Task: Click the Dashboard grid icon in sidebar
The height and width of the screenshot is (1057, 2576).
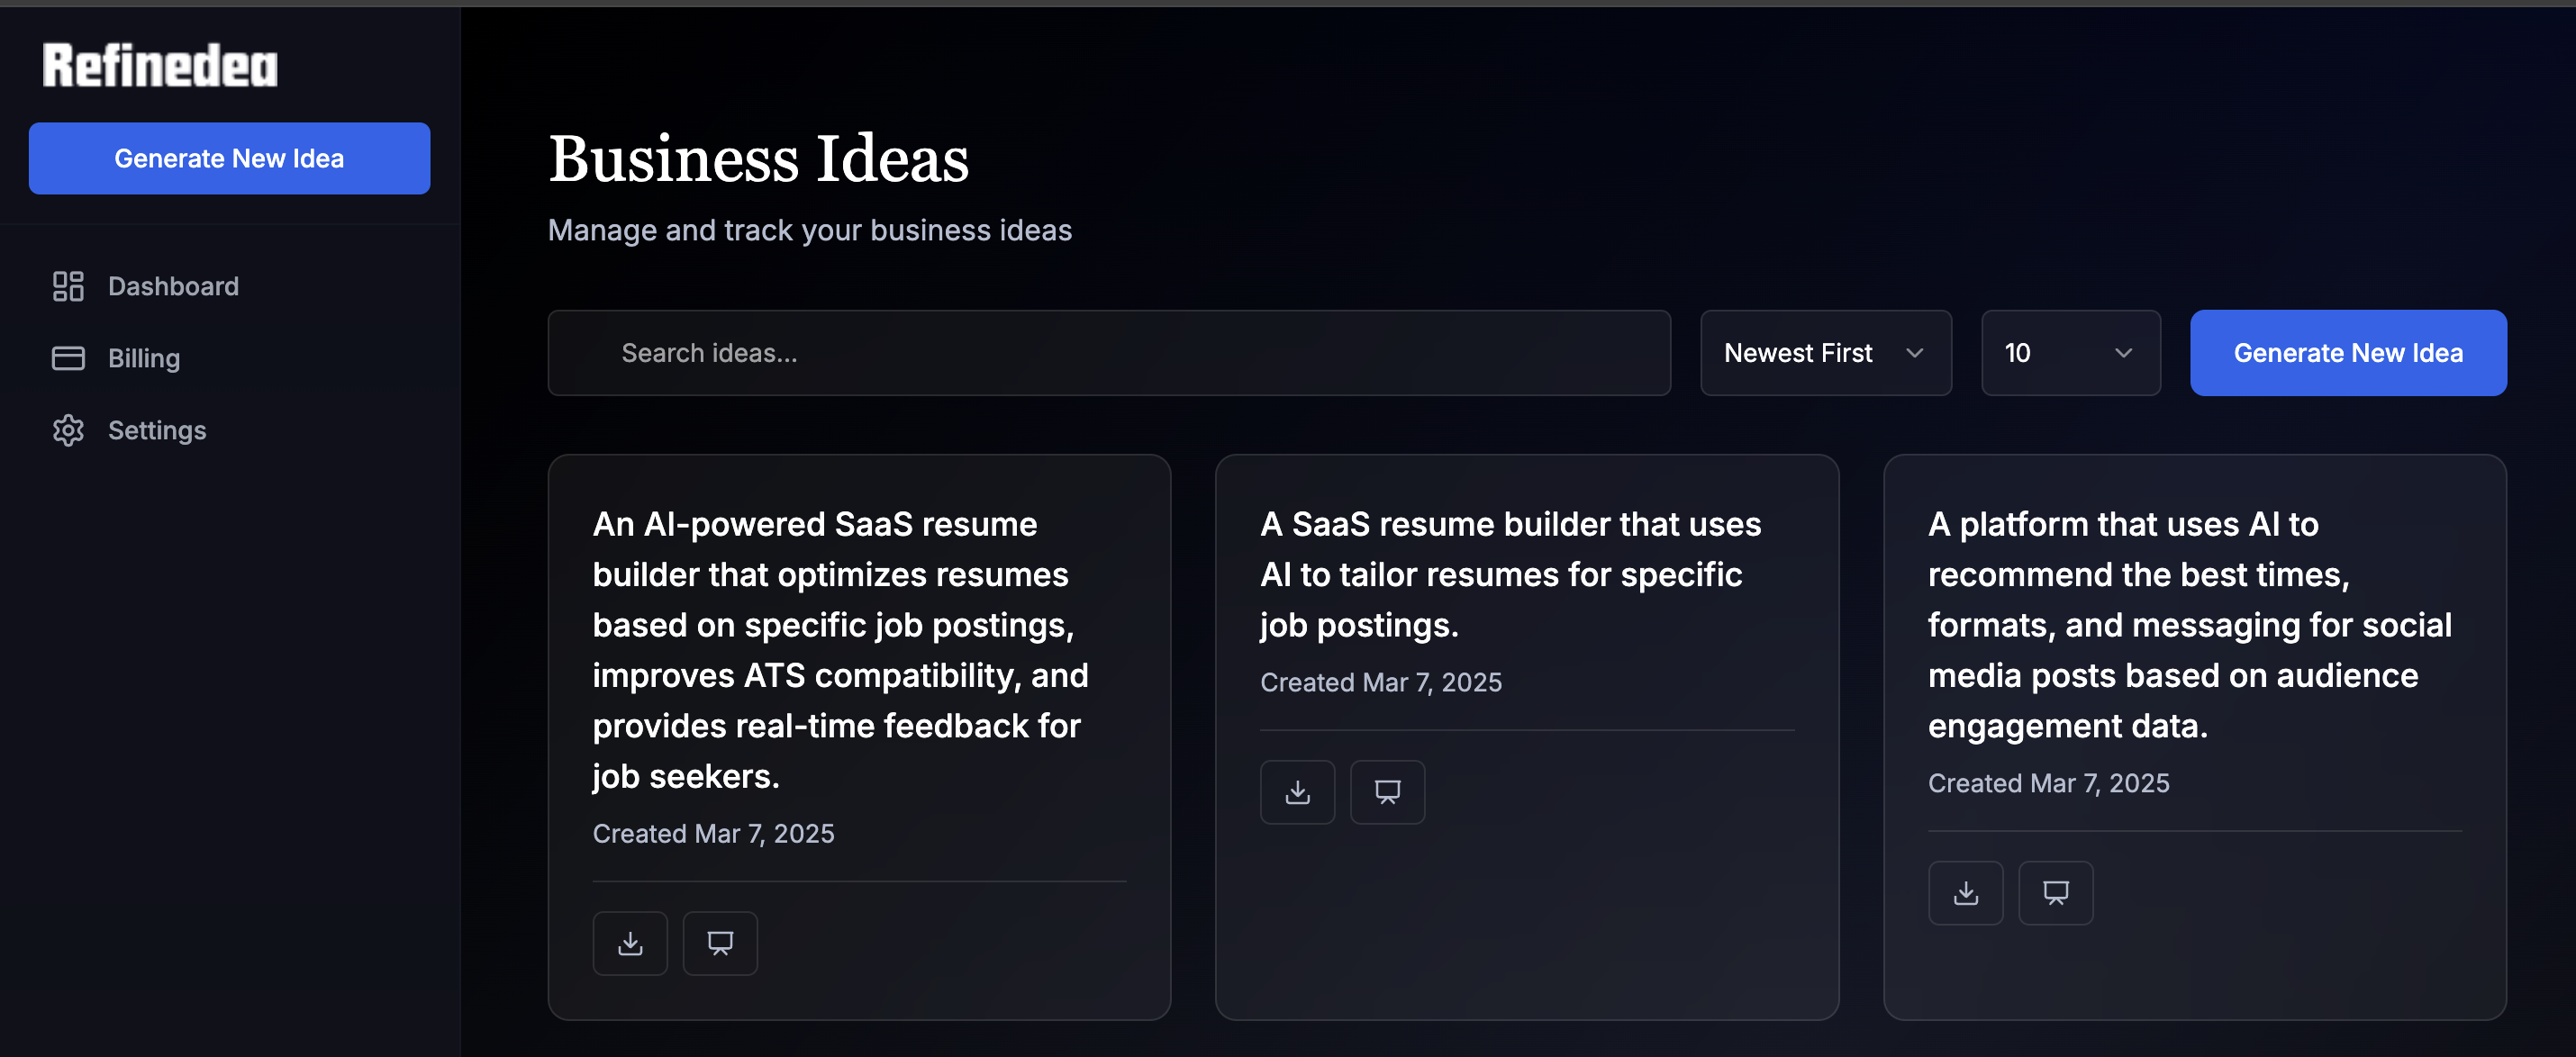Action: tap(68, 286)
